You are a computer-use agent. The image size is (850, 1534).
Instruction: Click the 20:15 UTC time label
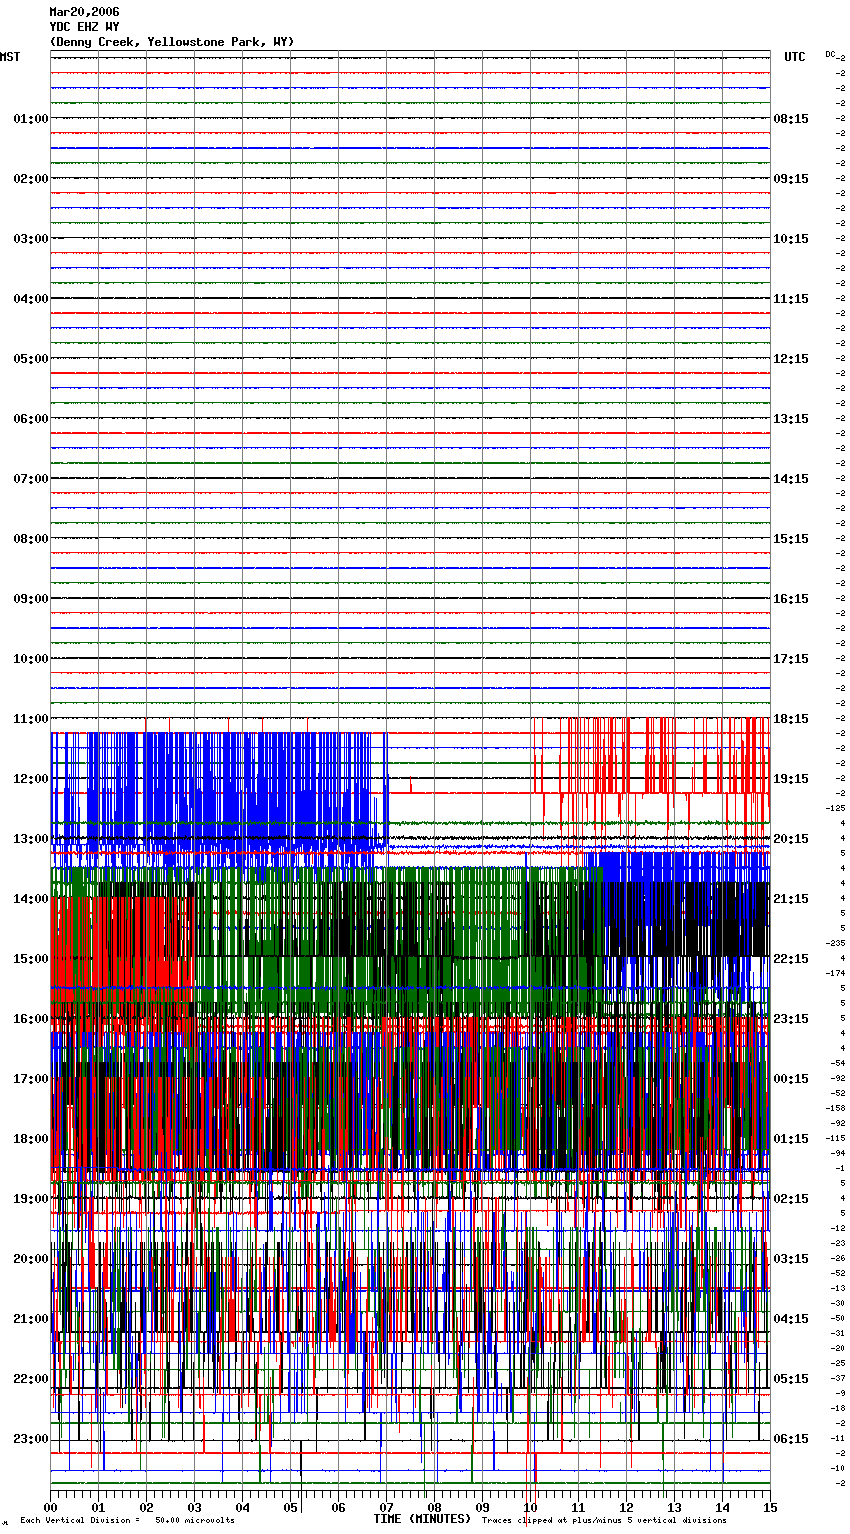pos(791,839)
